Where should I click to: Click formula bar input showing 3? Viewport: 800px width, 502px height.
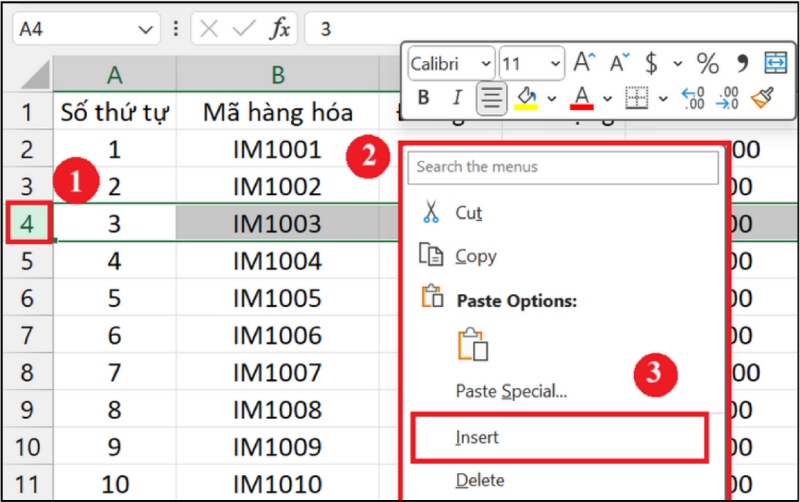point(551,29)
